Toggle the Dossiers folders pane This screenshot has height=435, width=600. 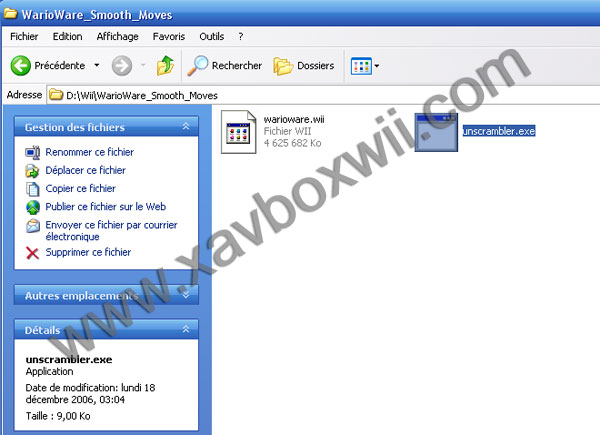pos(304,66)
